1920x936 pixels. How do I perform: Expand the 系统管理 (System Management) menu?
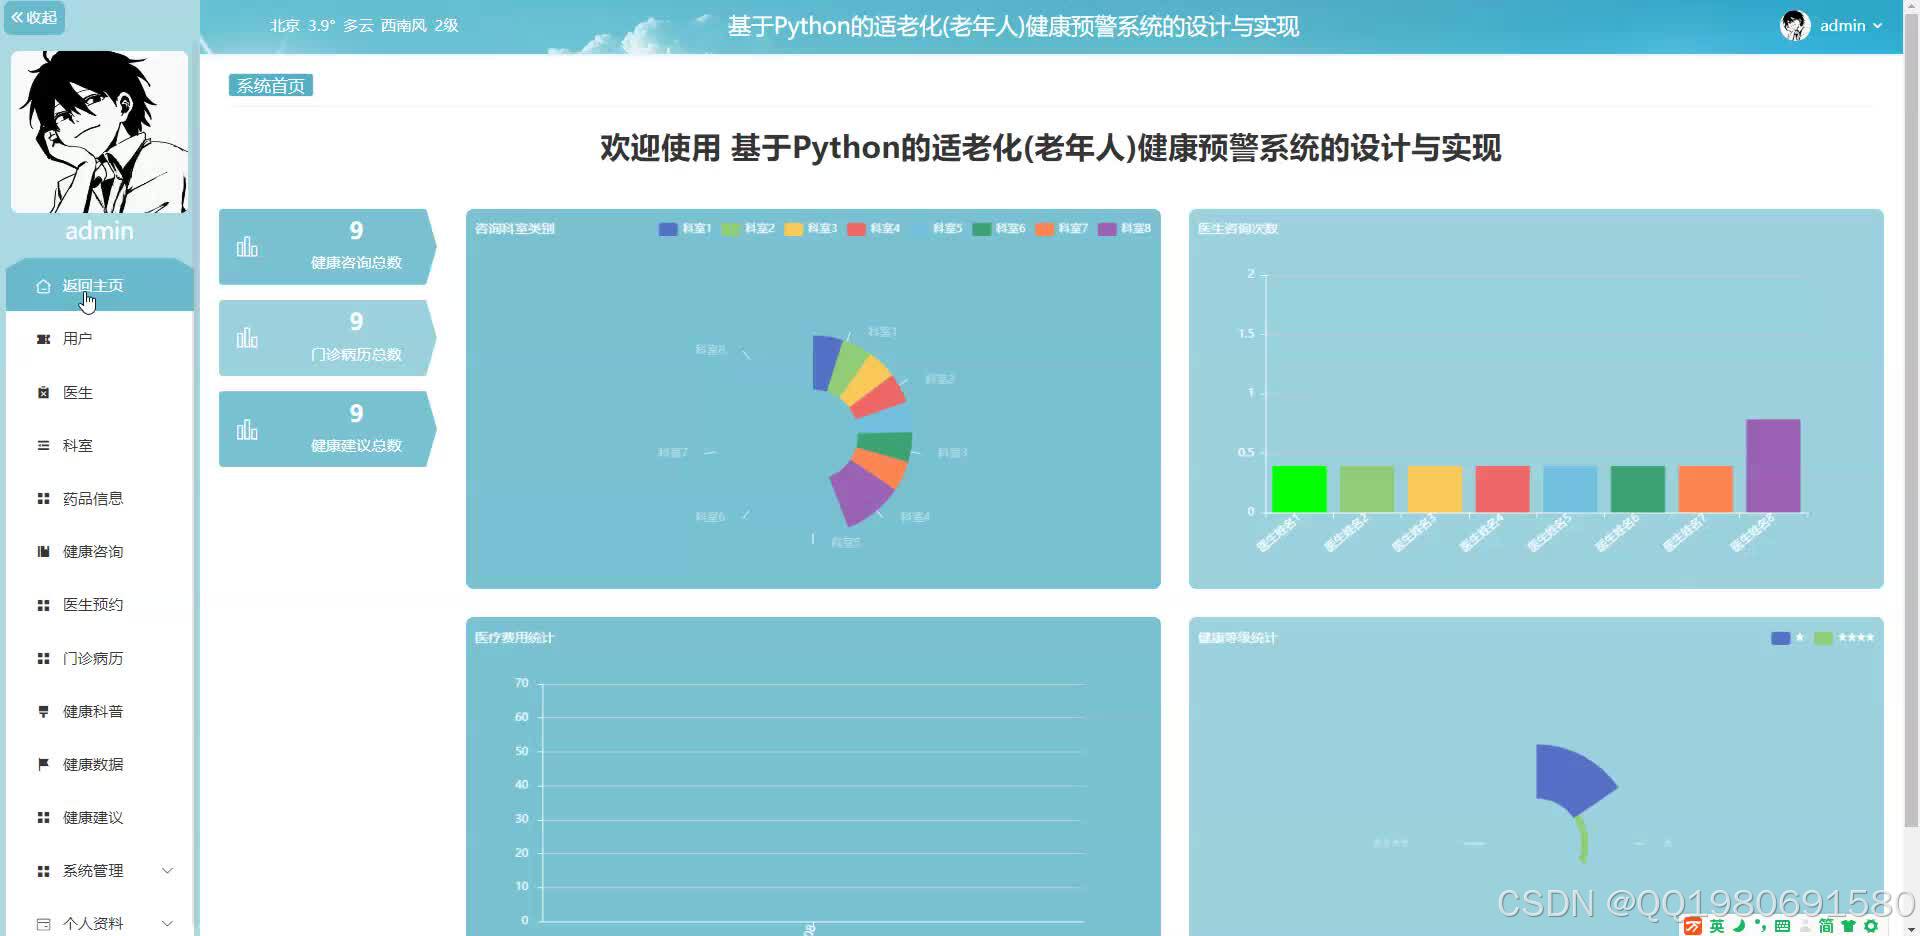point(92,870)
